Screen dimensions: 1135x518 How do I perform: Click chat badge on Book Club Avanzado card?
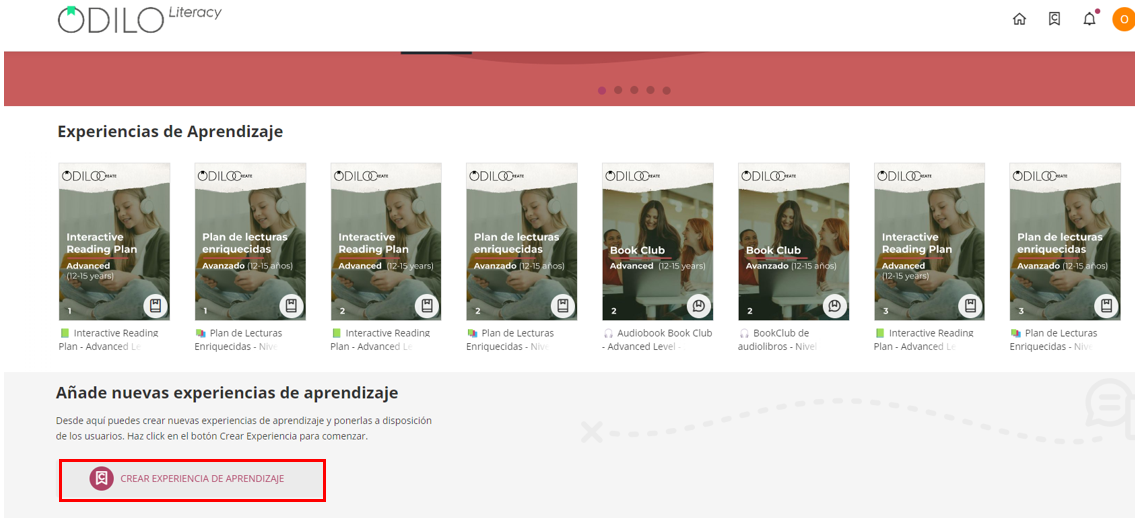point(835,306)
